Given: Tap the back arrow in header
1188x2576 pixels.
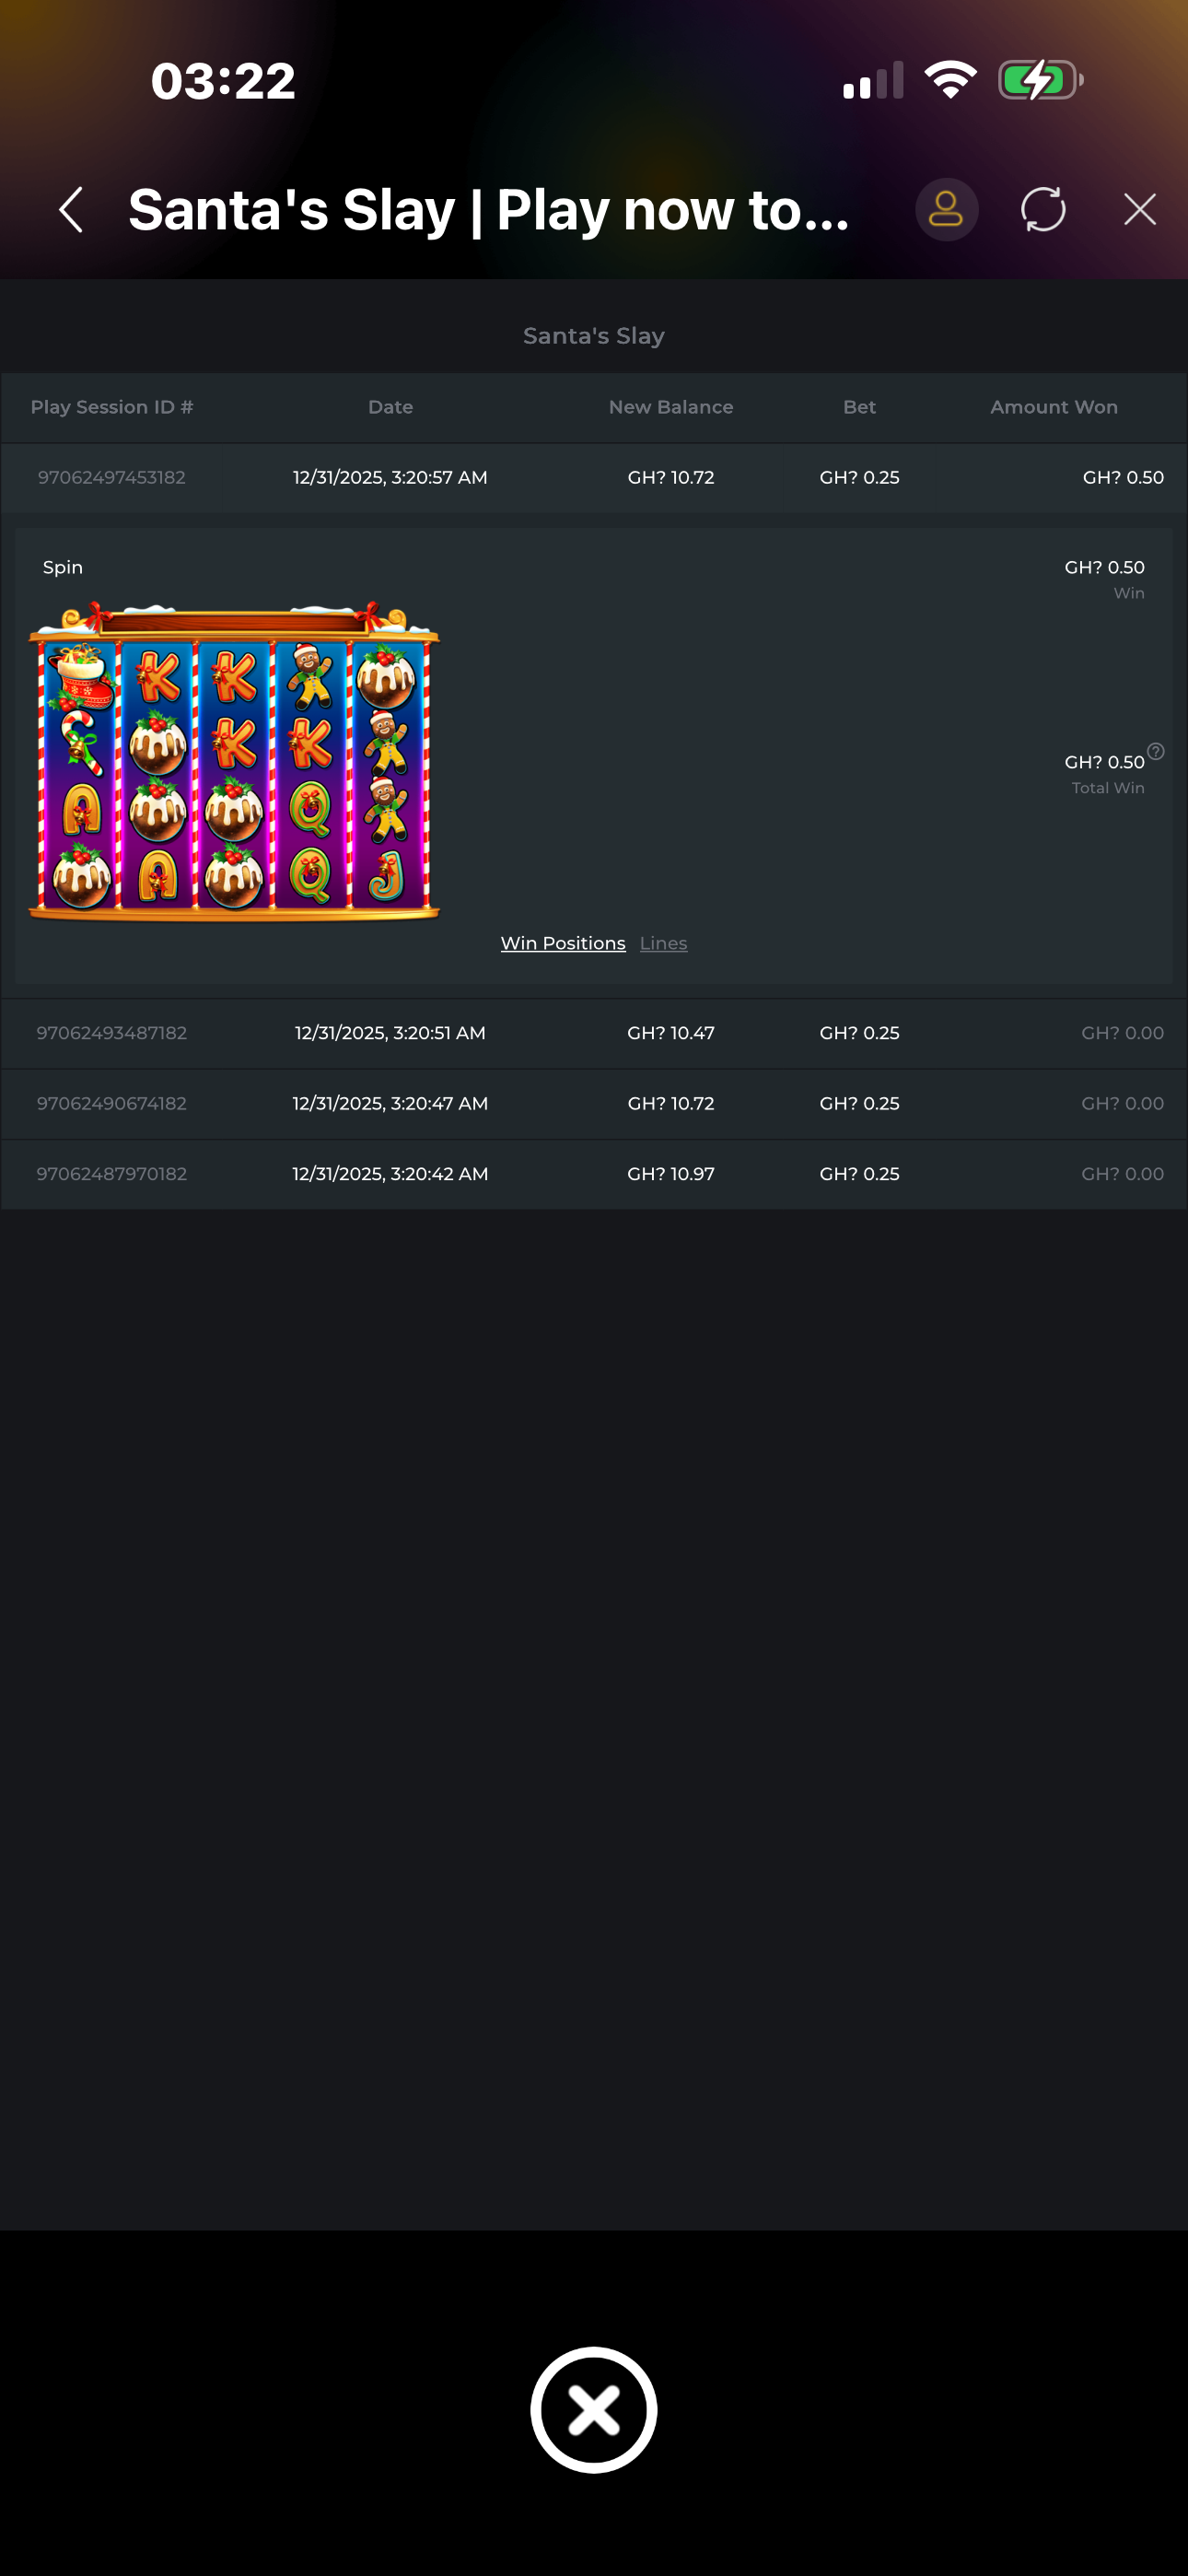Looking at the screenshot, I should pos(71,210).
